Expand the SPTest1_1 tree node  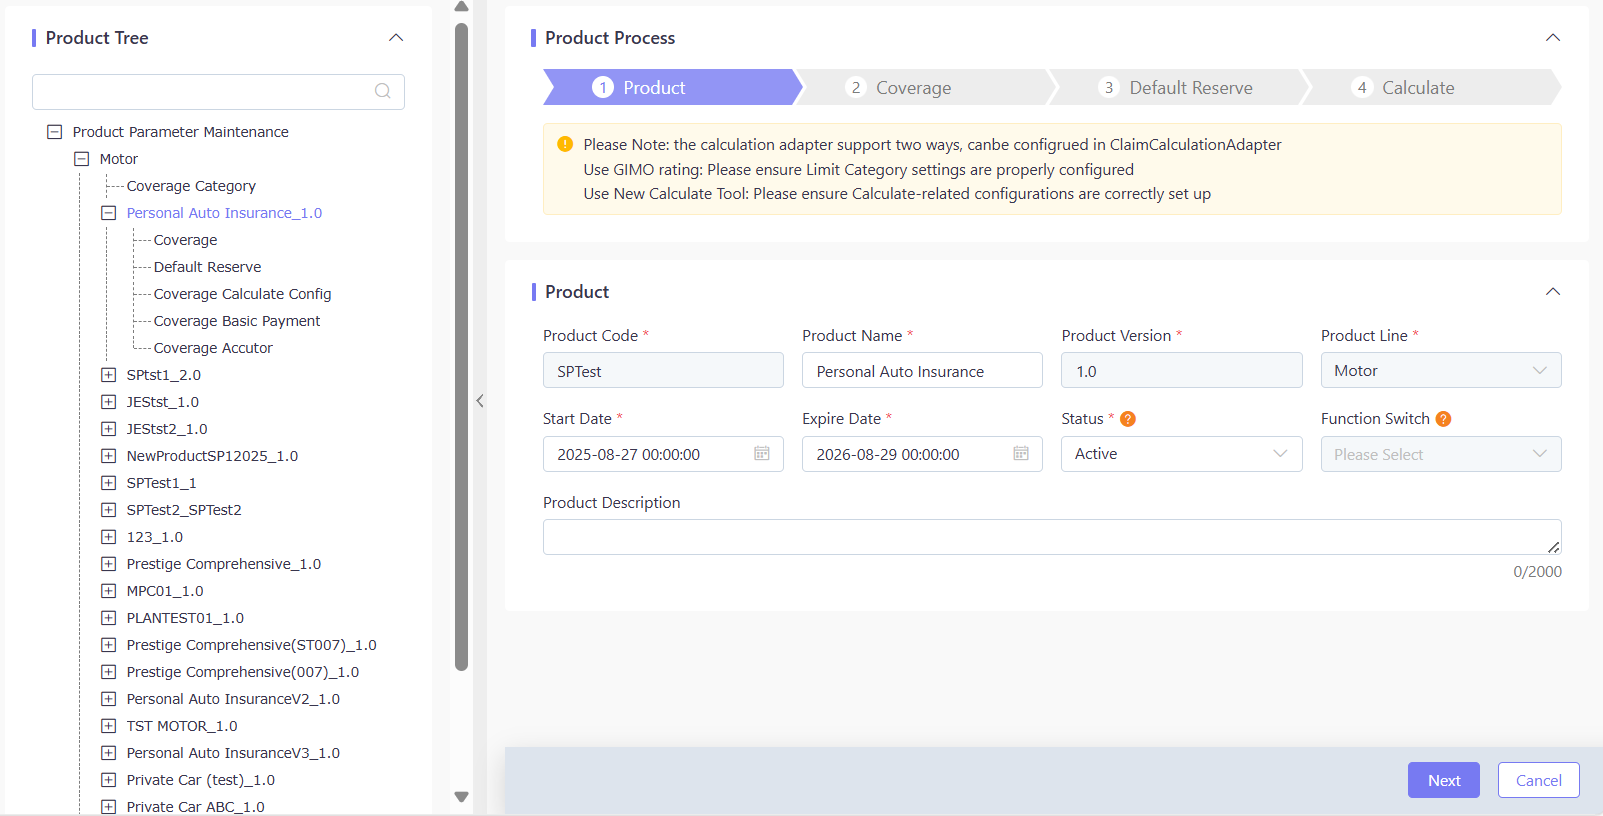coord(109,483)
